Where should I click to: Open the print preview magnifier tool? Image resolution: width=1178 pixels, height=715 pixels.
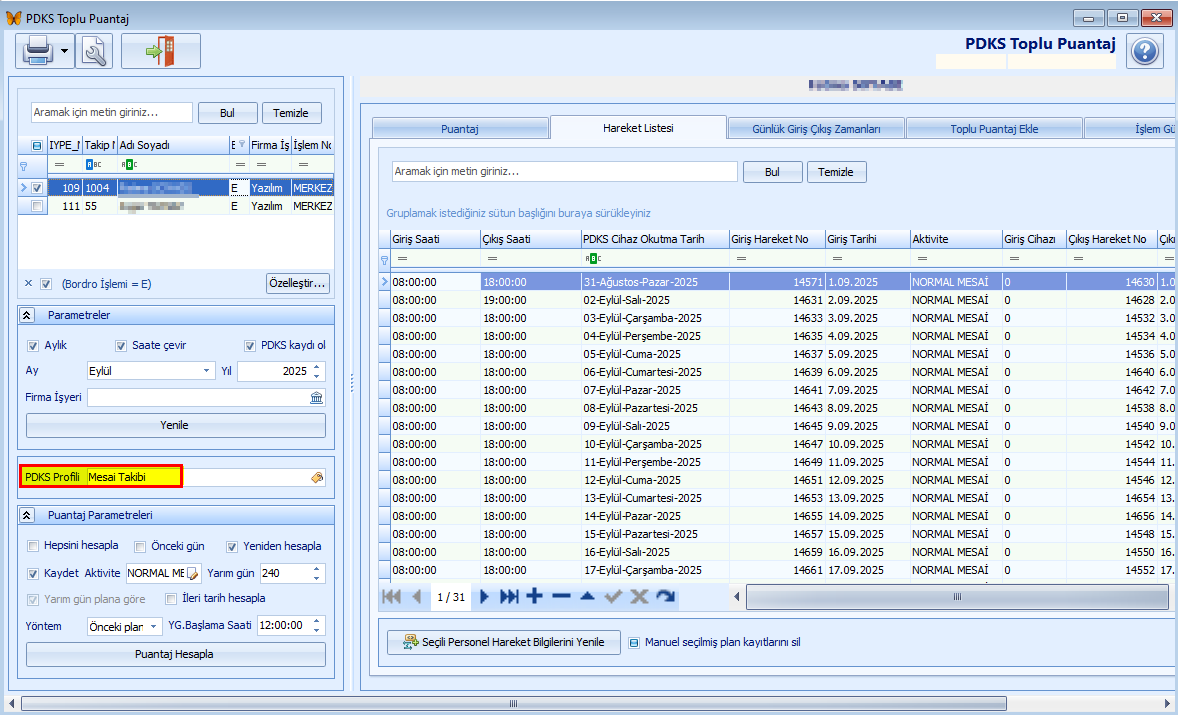pyautogui.click(x=94, y=51)
